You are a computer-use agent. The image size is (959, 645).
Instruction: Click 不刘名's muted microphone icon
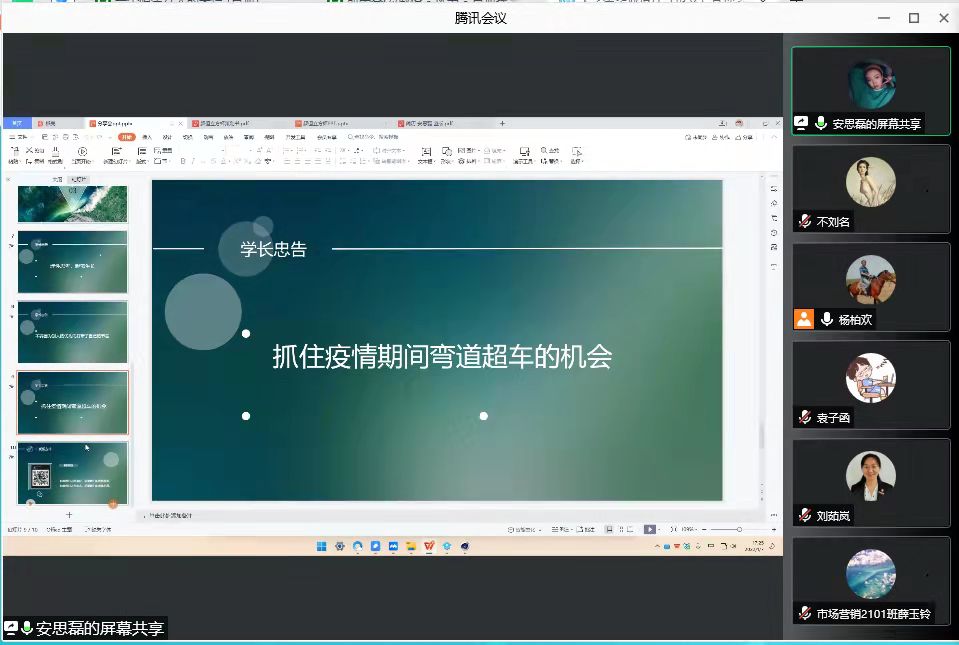click(x=804, y=221)
